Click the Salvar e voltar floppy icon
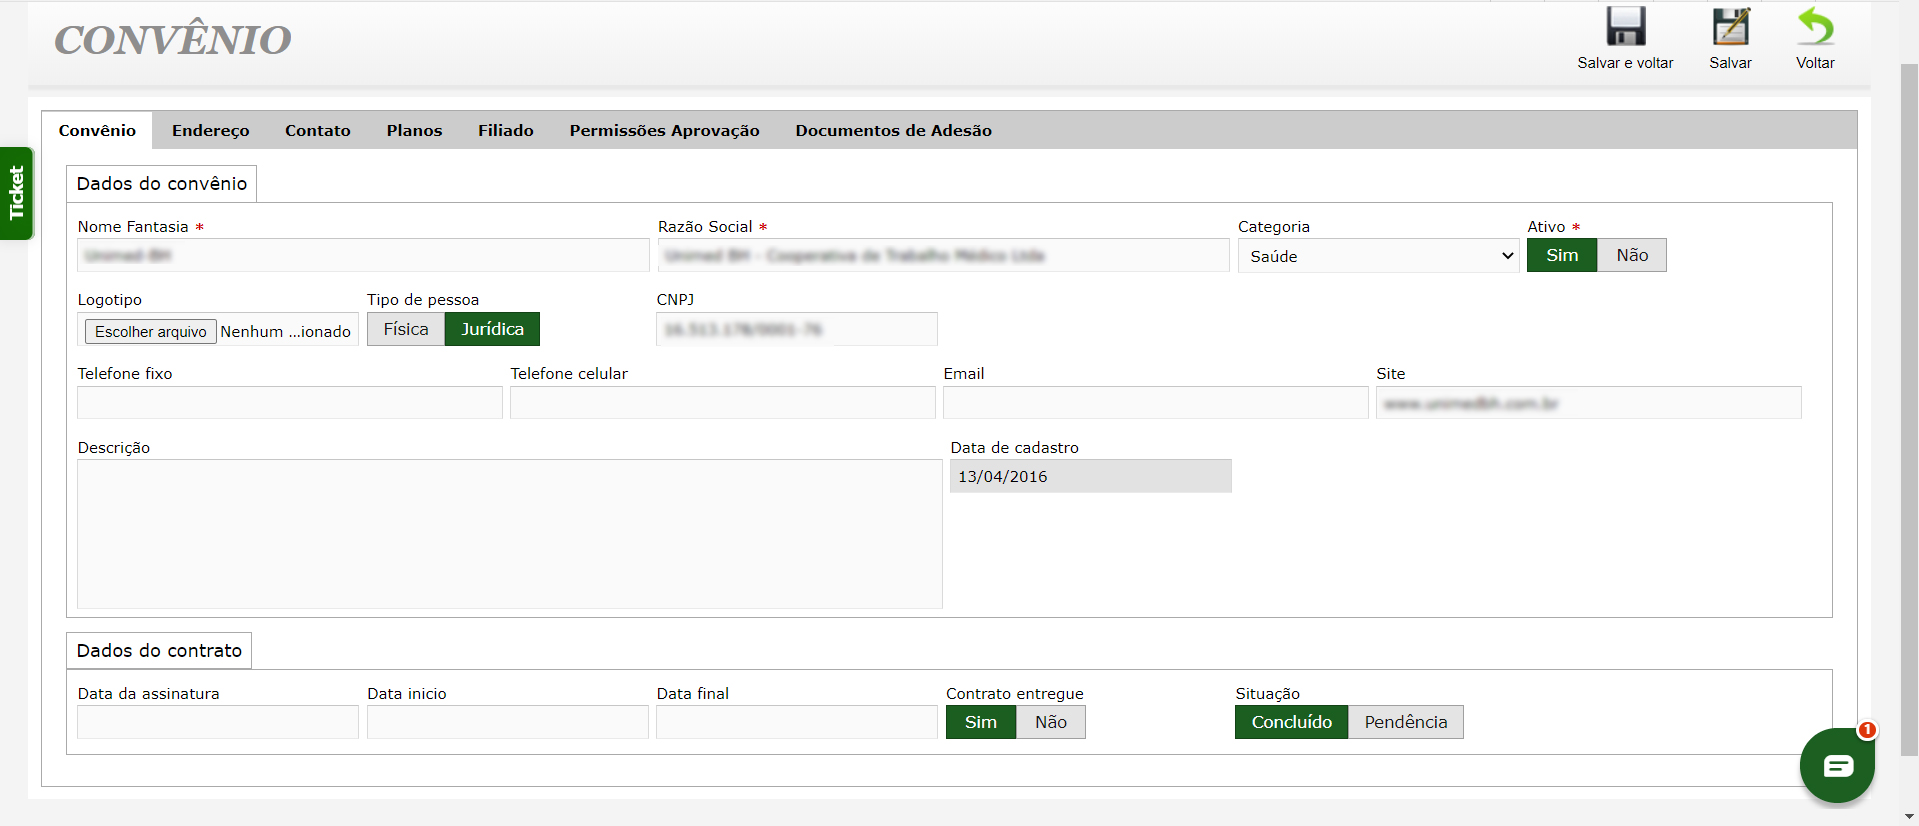Viewport: 1919px width, 826px height. 1625,28
